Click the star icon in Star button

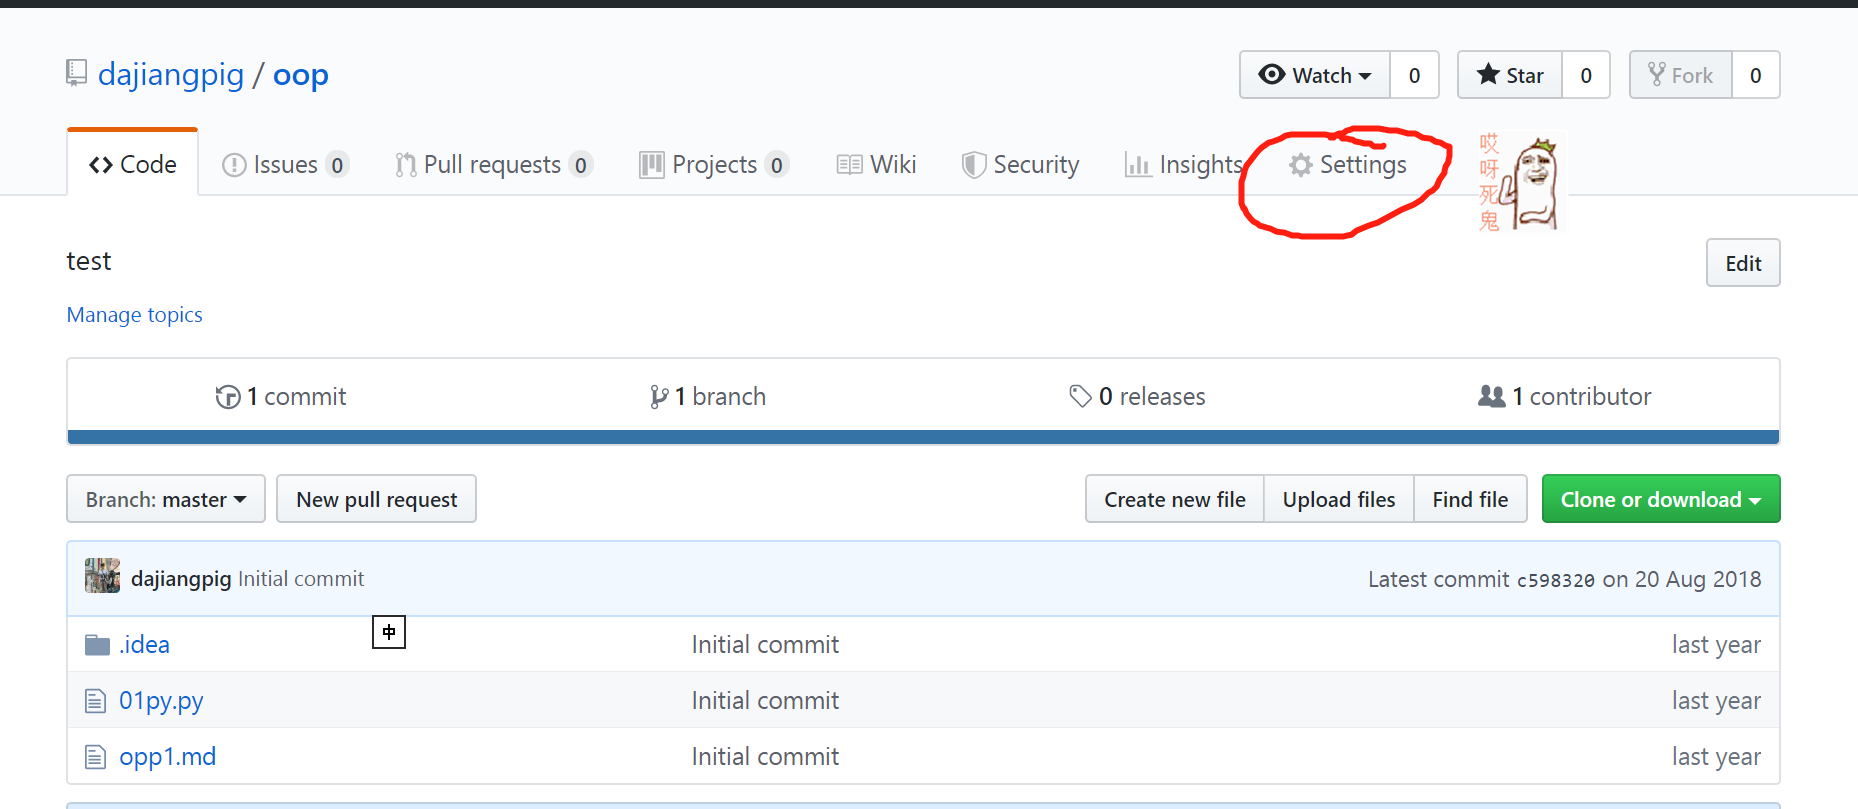tap(1488, 74)
